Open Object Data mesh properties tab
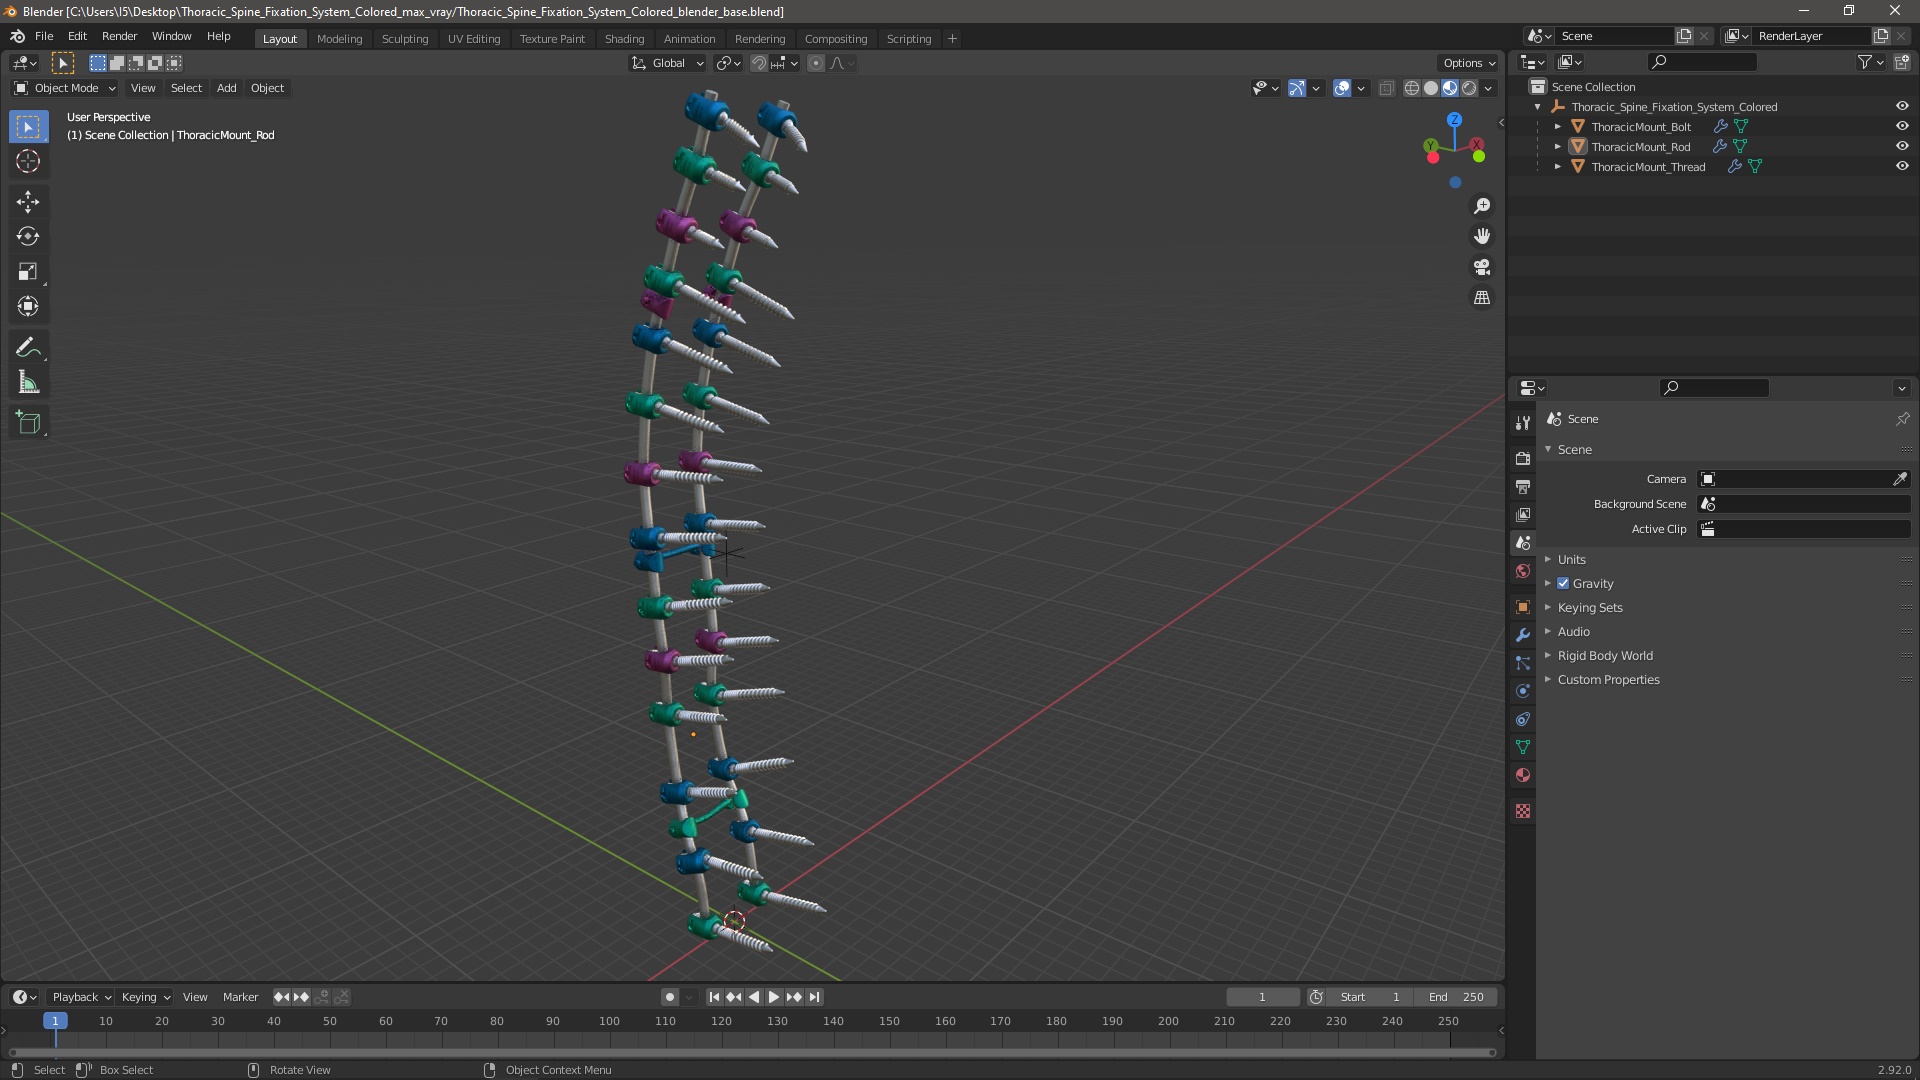 point(1523,747)
